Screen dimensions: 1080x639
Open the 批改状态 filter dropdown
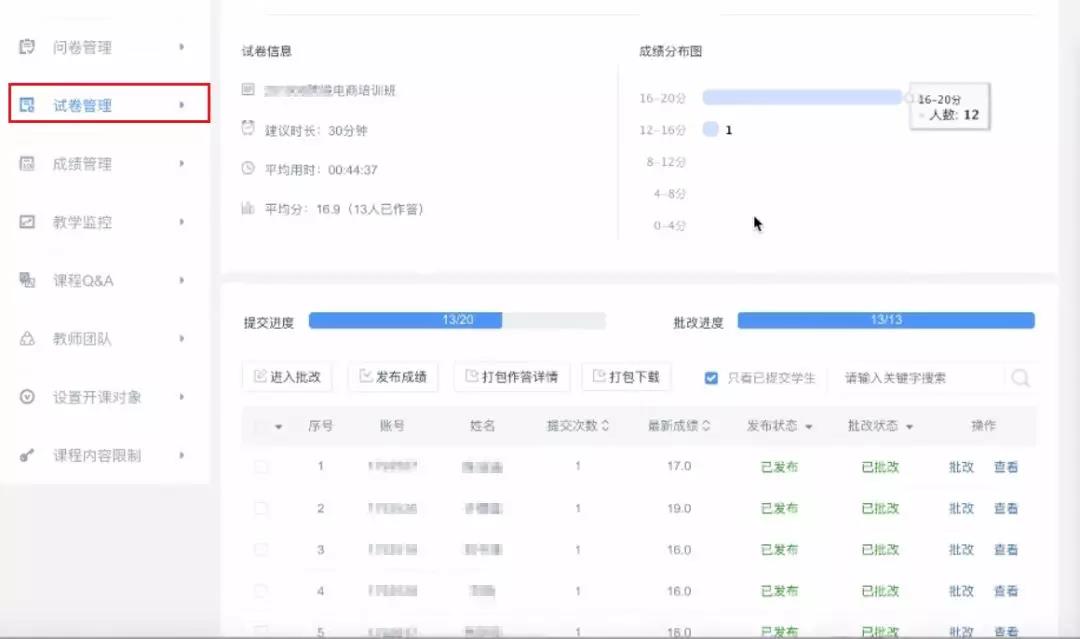pos(909,427)
